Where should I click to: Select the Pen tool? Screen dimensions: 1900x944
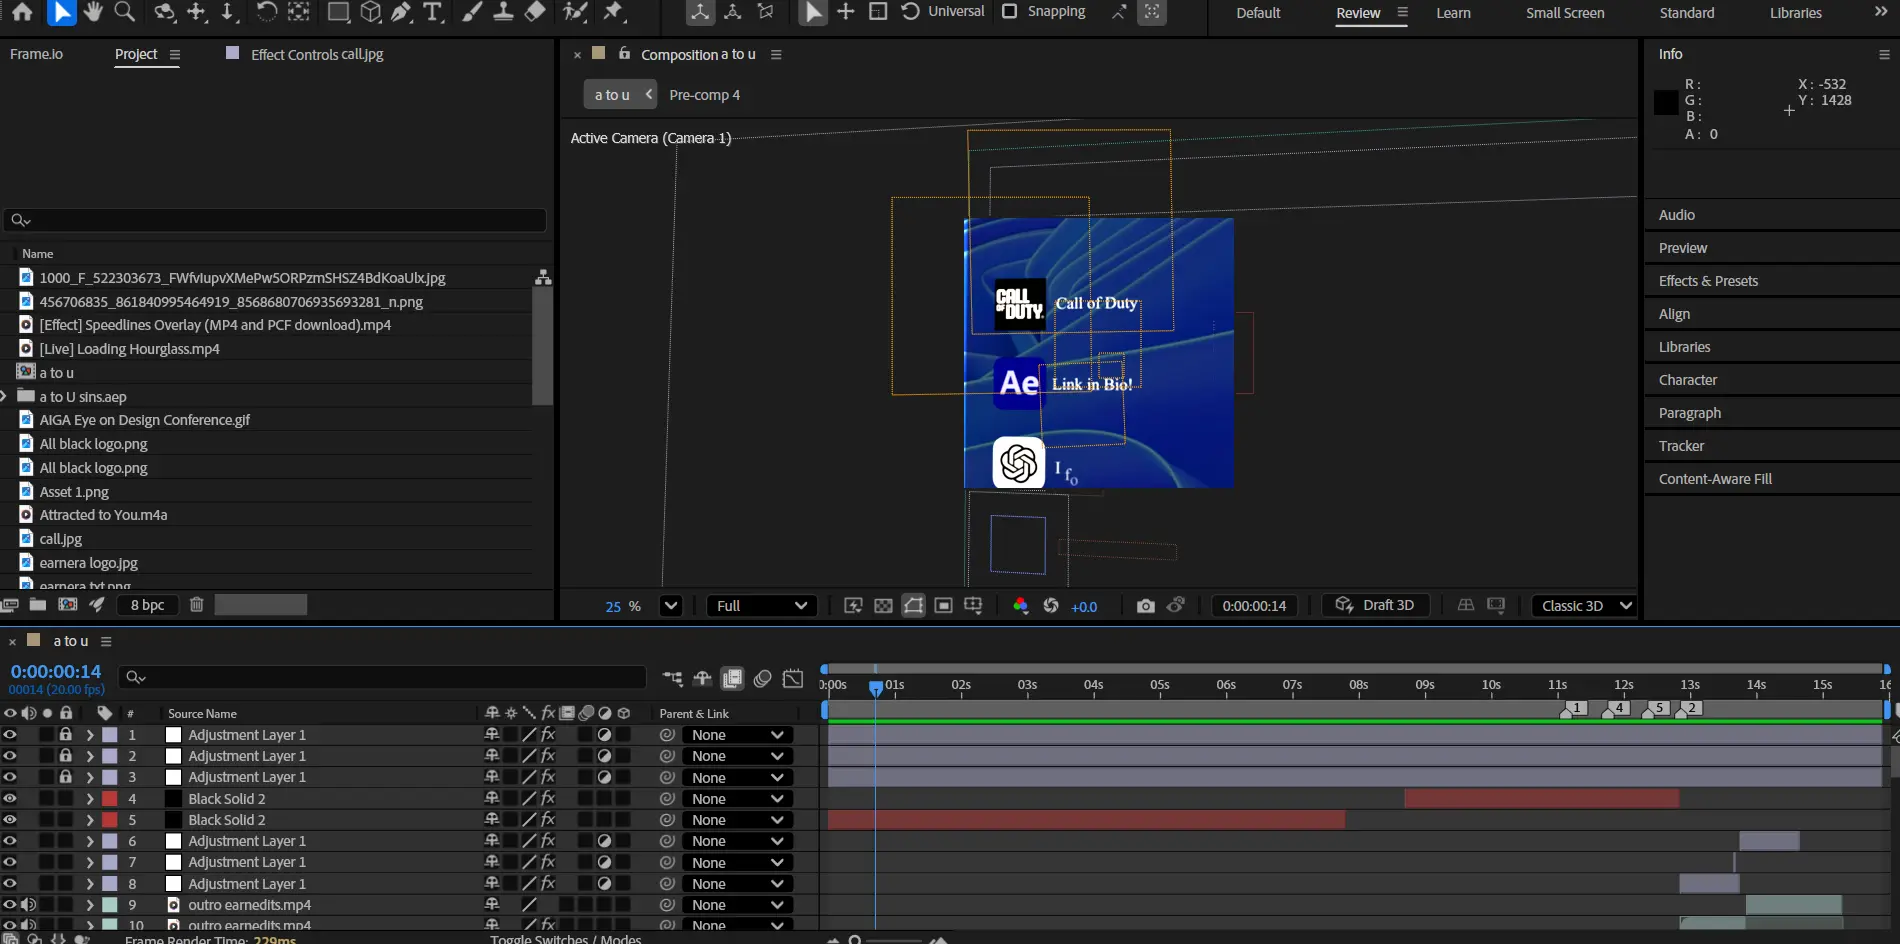(x=401, y=12)
